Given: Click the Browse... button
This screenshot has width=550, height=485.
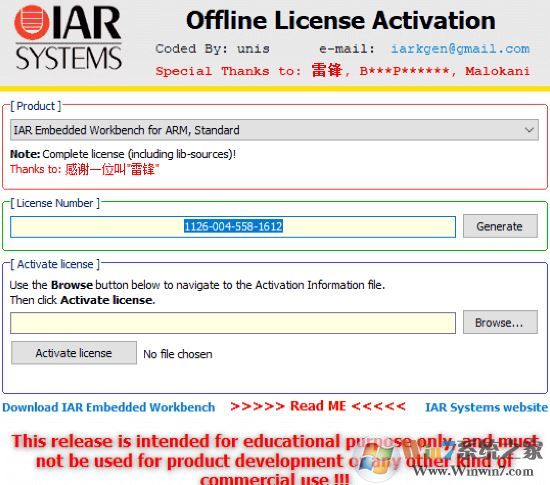Looking at the screenshot, I should (500, 322).
